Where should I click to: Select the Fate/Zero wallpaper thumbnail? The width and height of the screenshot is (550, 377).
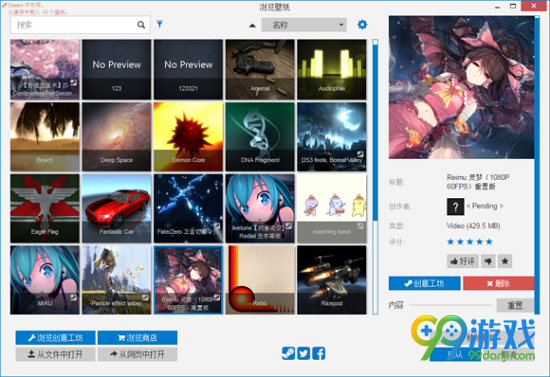coord(188,208)
